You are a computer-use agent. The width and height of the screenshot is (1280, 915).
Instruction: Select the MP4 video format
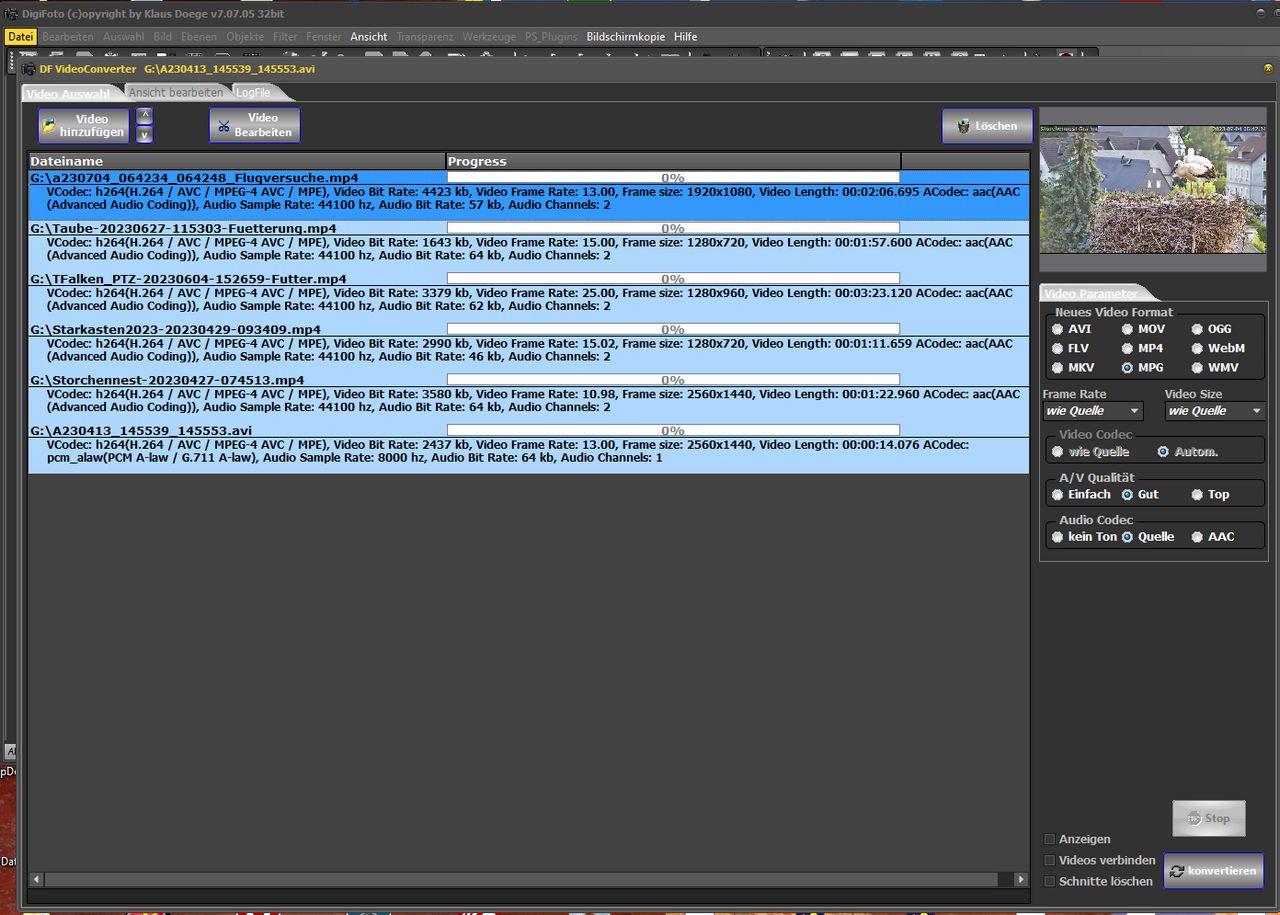[1127, 348]
